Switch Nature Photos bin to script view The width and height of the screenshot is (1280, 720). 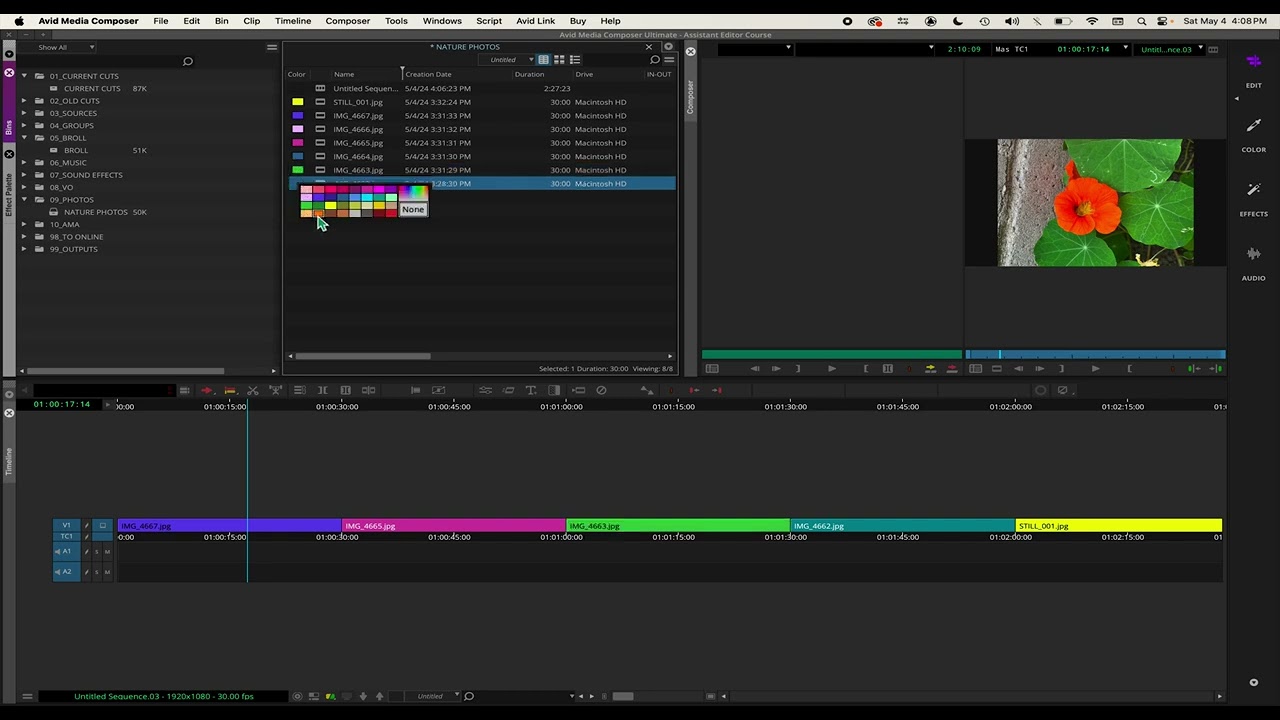575,60
